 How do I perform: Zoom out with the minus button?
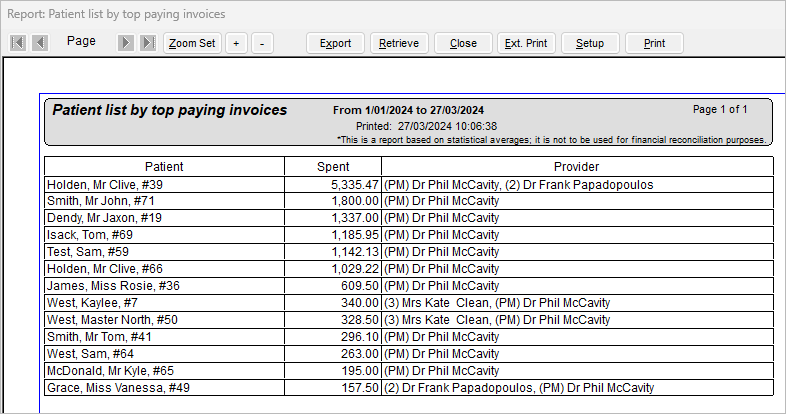pos(262,43)
